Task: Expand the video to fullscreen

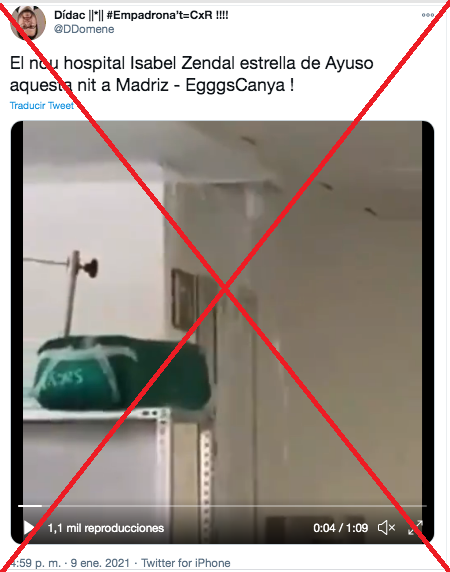Action: click(x=415, y=527)
